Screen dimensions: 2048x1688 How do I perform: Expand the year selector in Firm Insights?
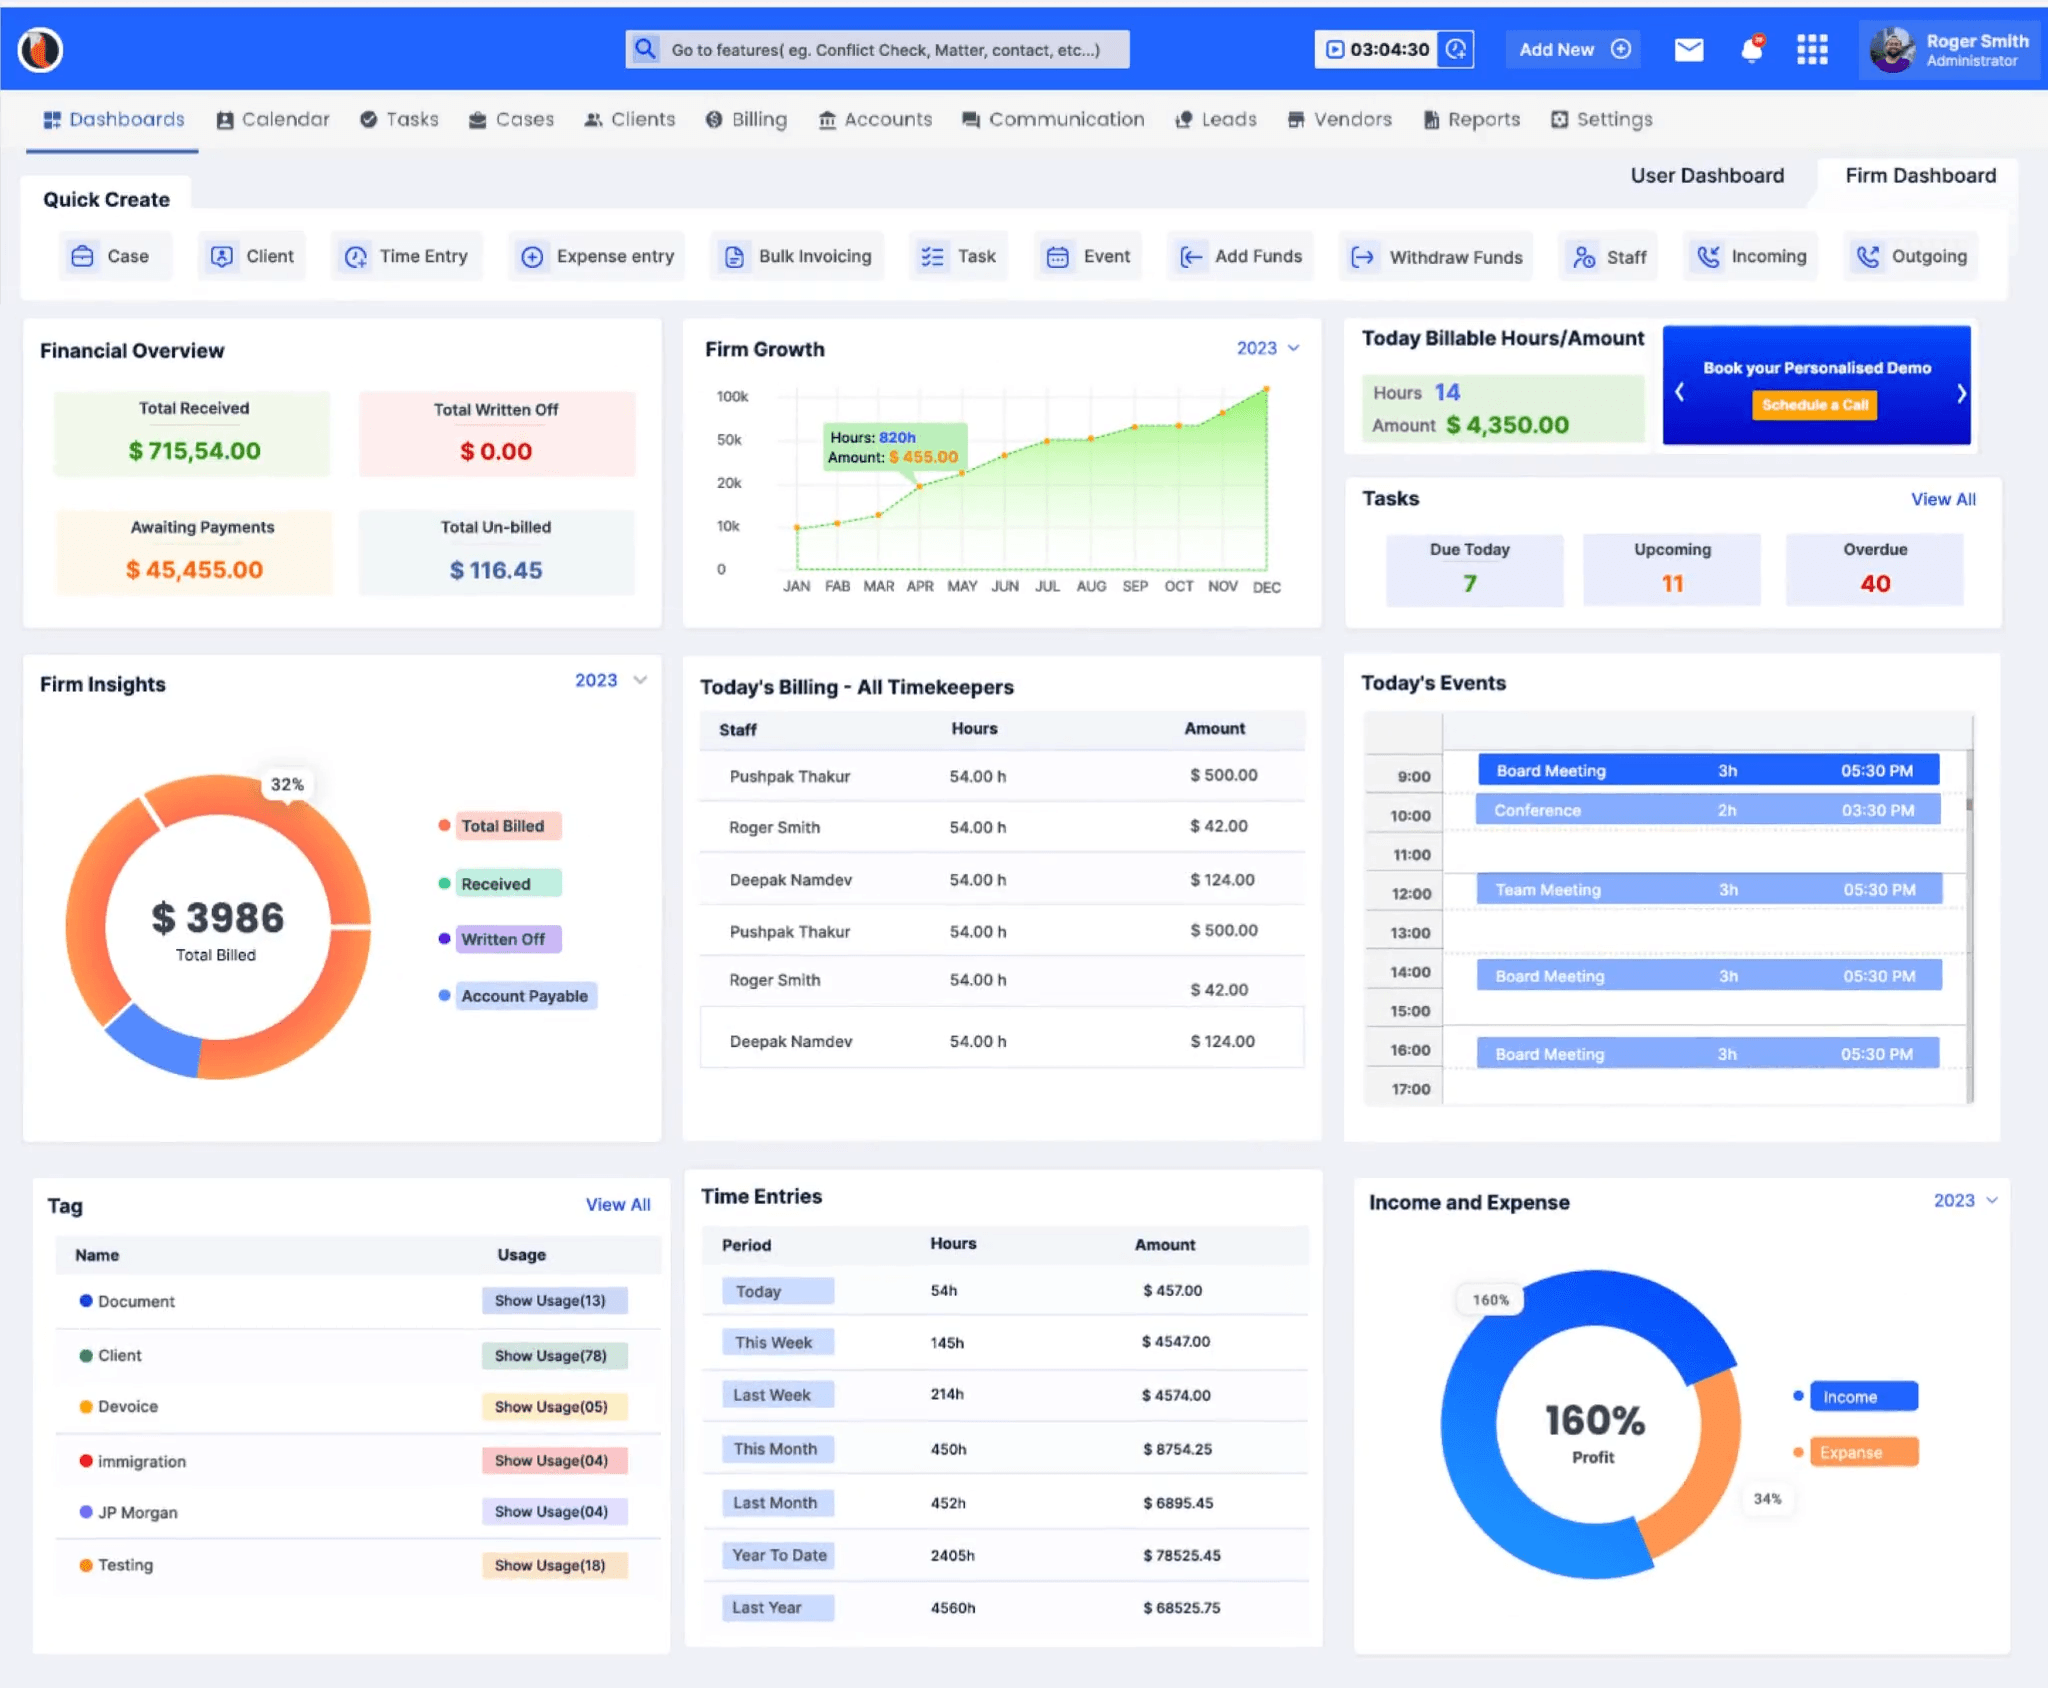click(610, 680)
